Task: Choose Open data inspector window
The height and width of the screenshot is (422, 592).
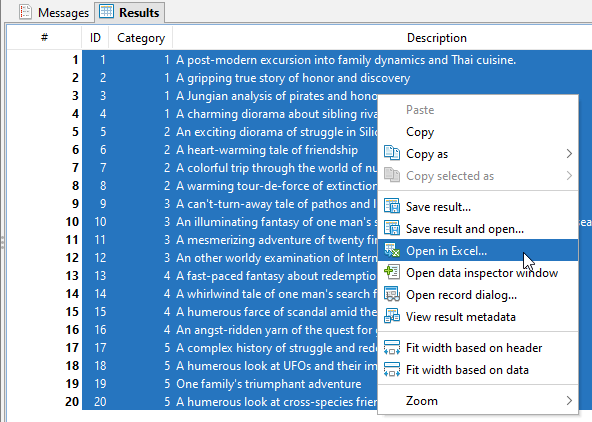Action: pos(478,273)
